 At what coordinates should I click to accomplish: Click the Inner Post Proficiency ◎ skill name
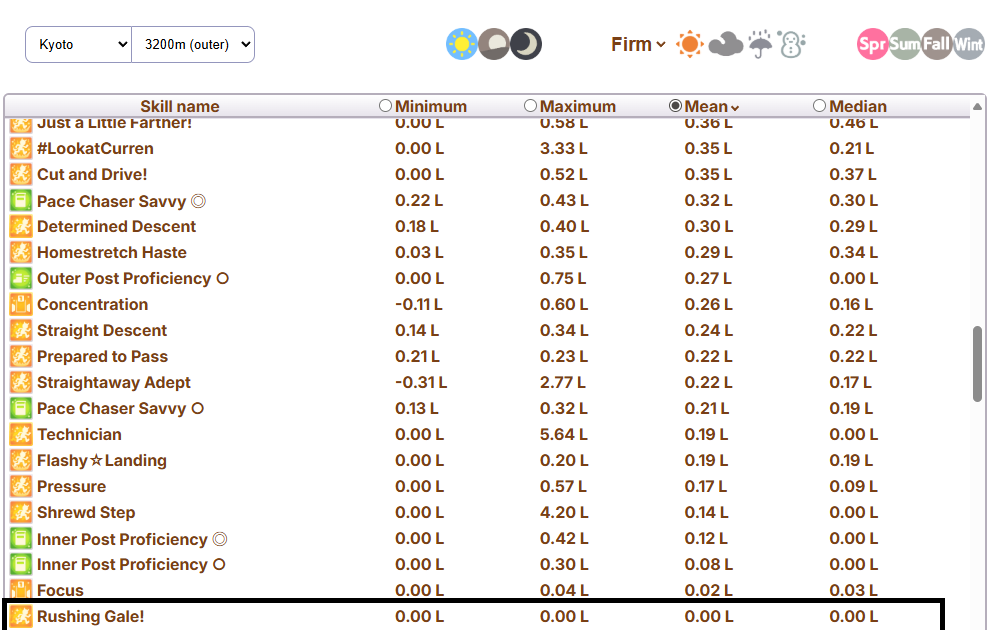pyautogui.click(x=132, y=539)
